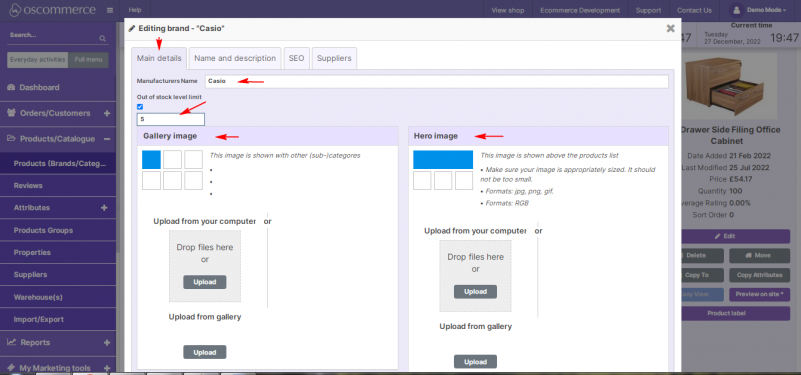Open Contact Us link
Viewport: 801px width, 375px height.
point(694,10)
